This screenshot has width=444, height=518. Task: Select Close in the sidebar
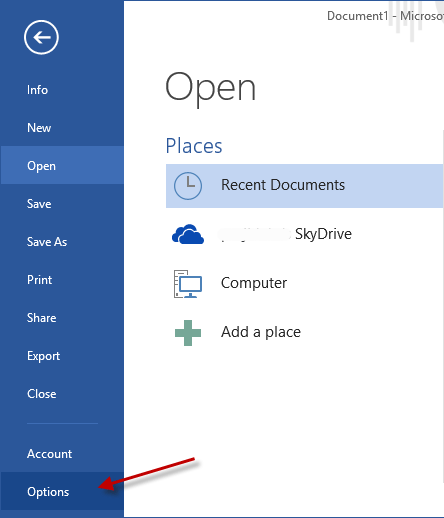point(62,394)
